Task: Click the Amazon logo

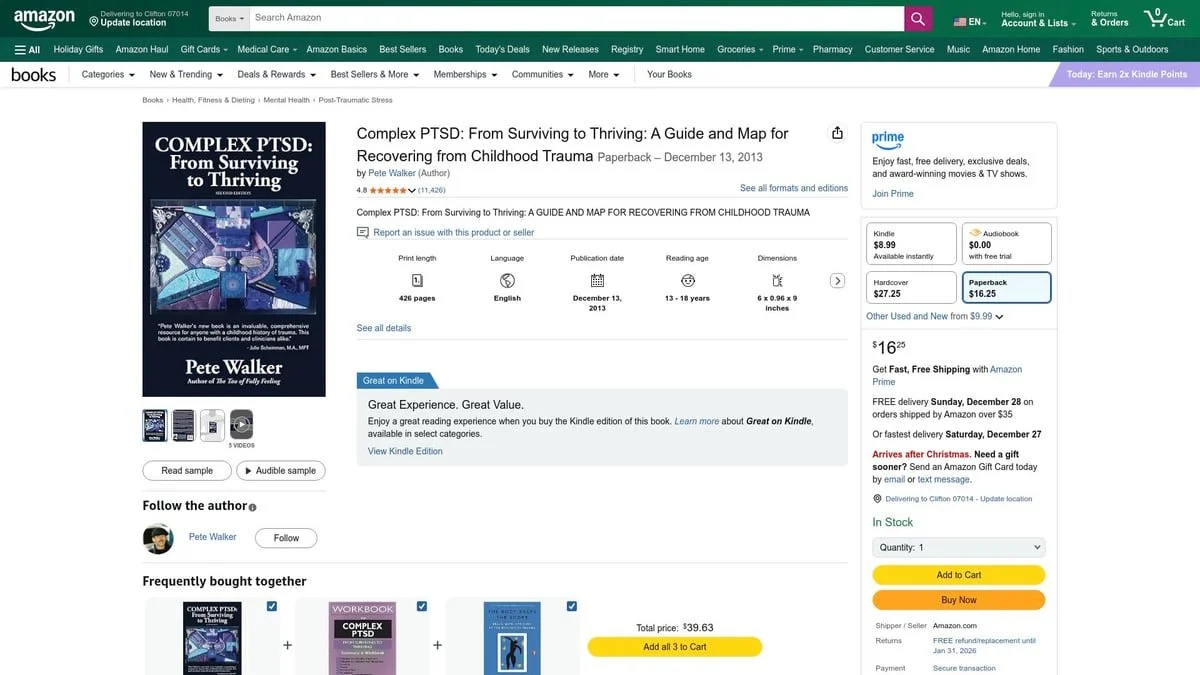Action: (45, 18)
